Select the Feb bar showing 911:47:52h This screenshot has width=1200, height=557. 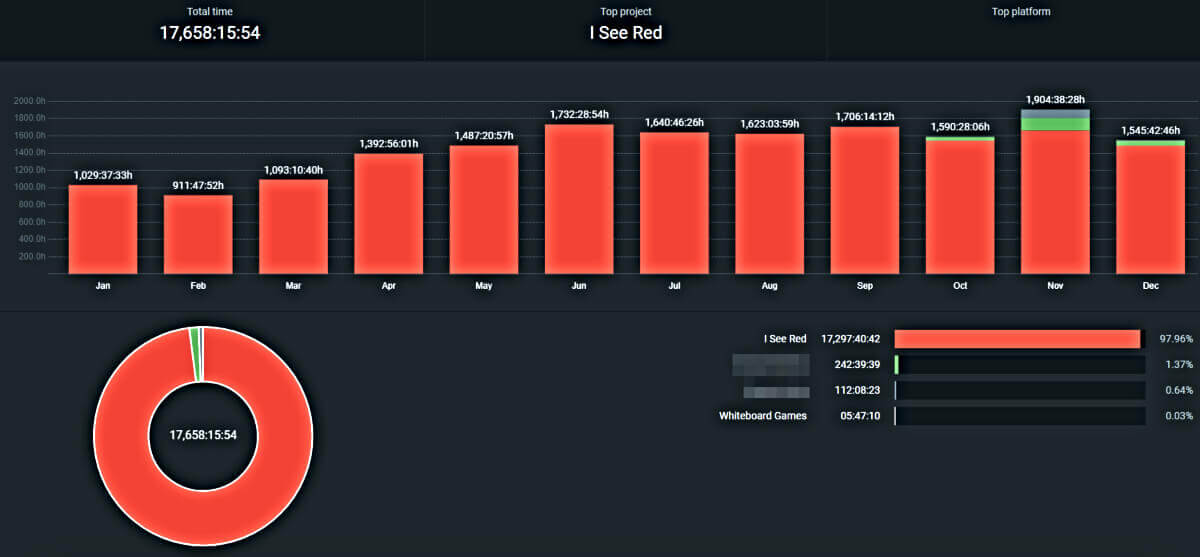click(x=198, y=235)
